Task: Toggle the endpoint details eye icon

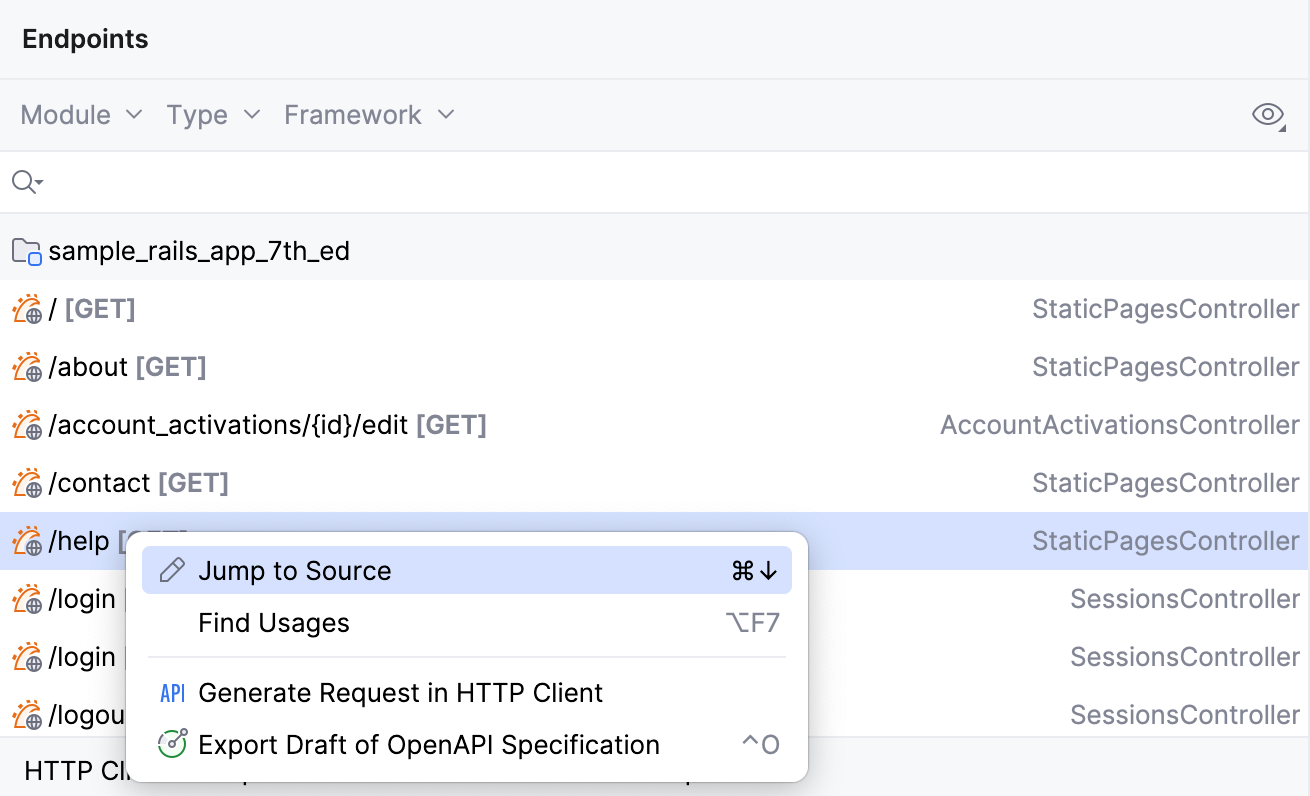Action: point(1266,114)
